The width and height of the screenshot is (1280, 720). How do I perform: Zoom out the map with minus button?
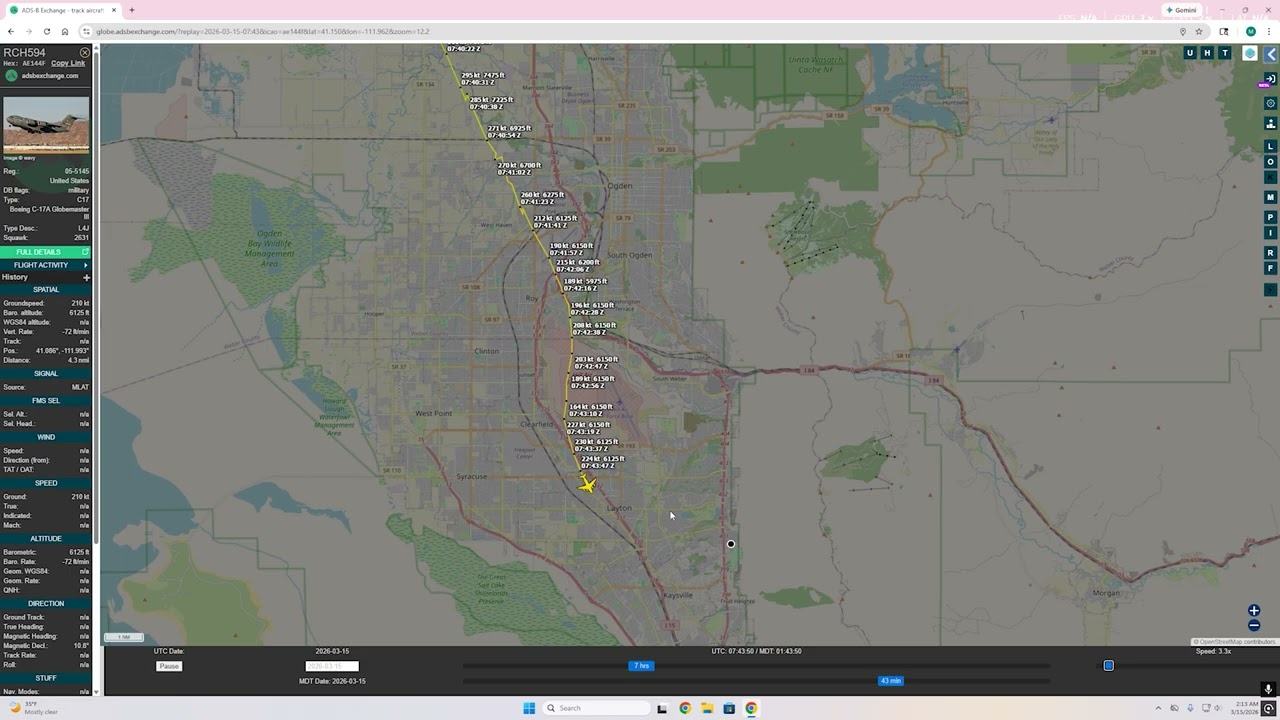tap(1254, 626)
